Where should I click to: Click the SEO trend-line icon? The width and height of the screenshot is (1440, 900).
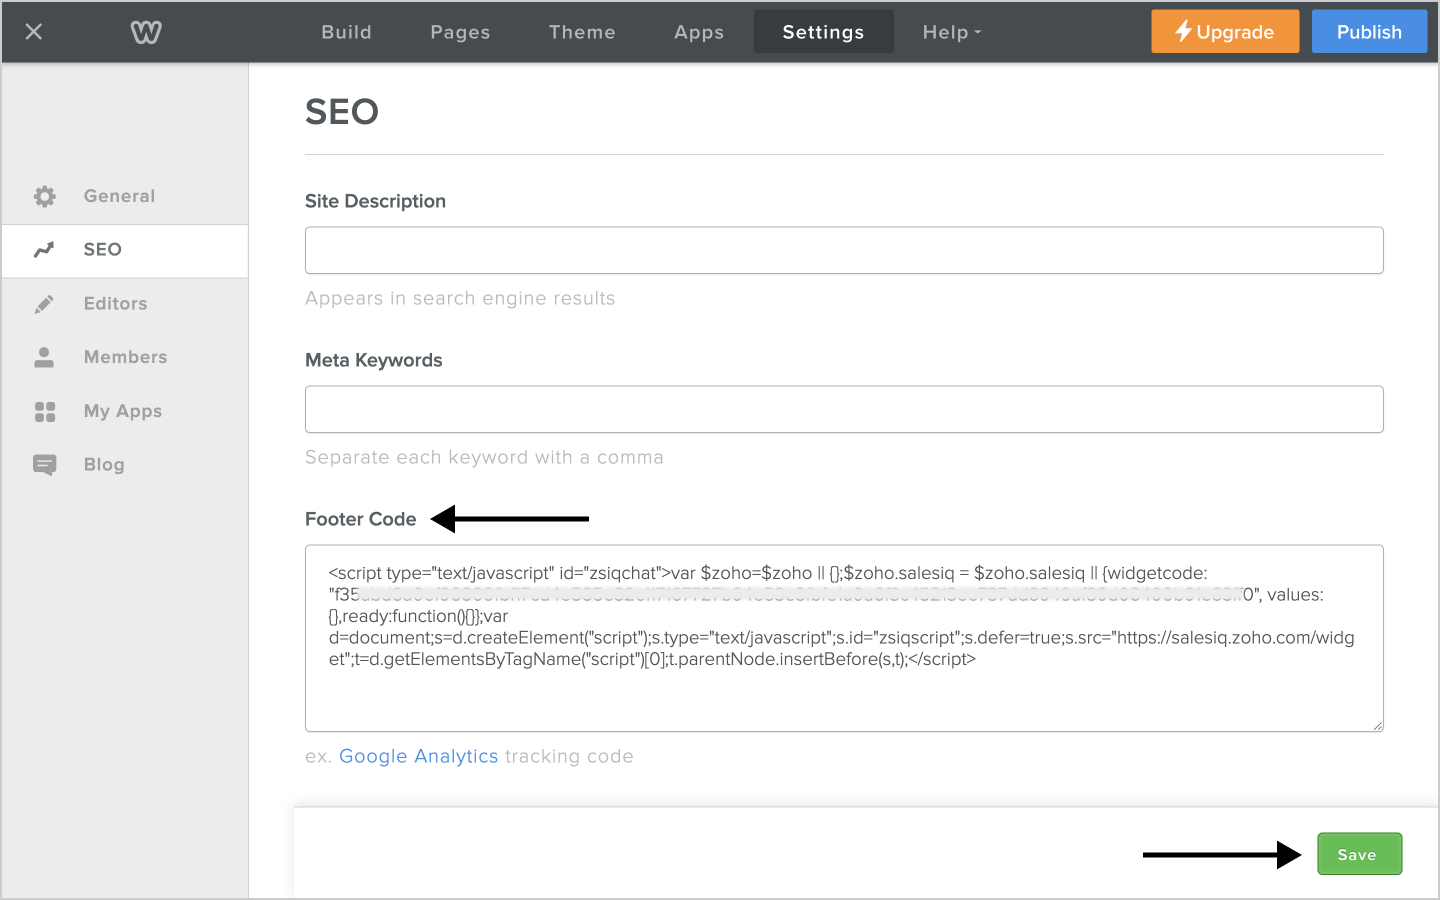pyautogui.click(x=44, y=250)
